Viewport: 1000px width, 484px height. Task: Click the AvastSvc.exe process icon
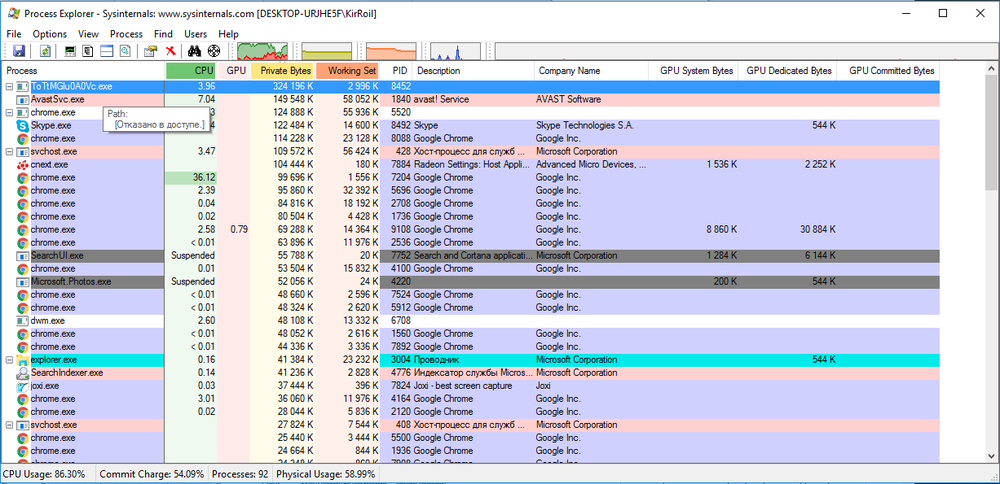coord(22,99)
